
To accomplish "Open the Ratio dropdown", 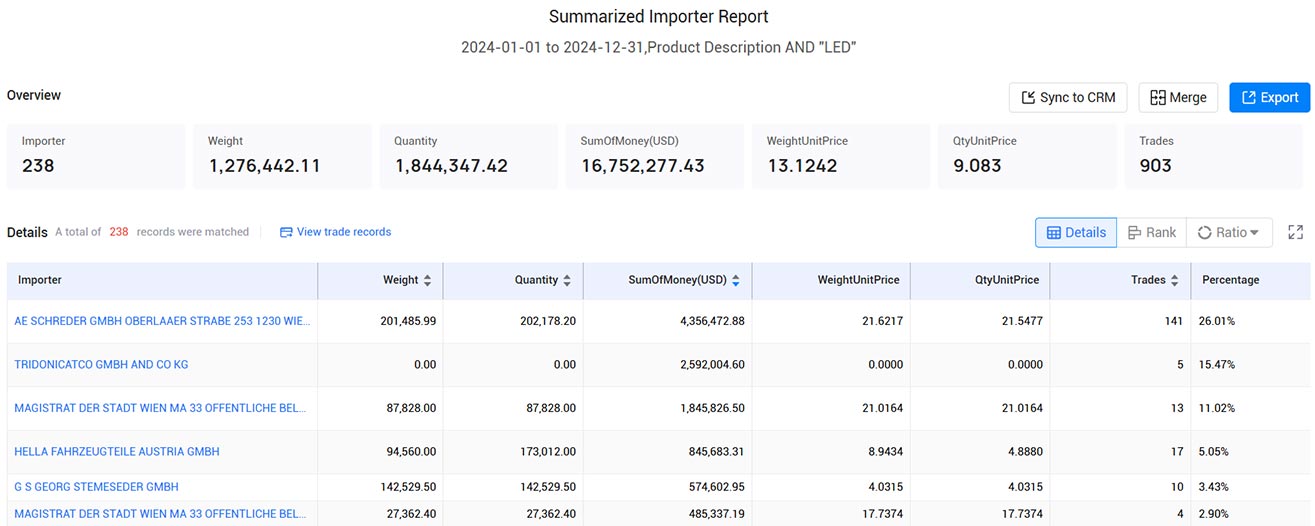I will click(x=1229, y=232).
